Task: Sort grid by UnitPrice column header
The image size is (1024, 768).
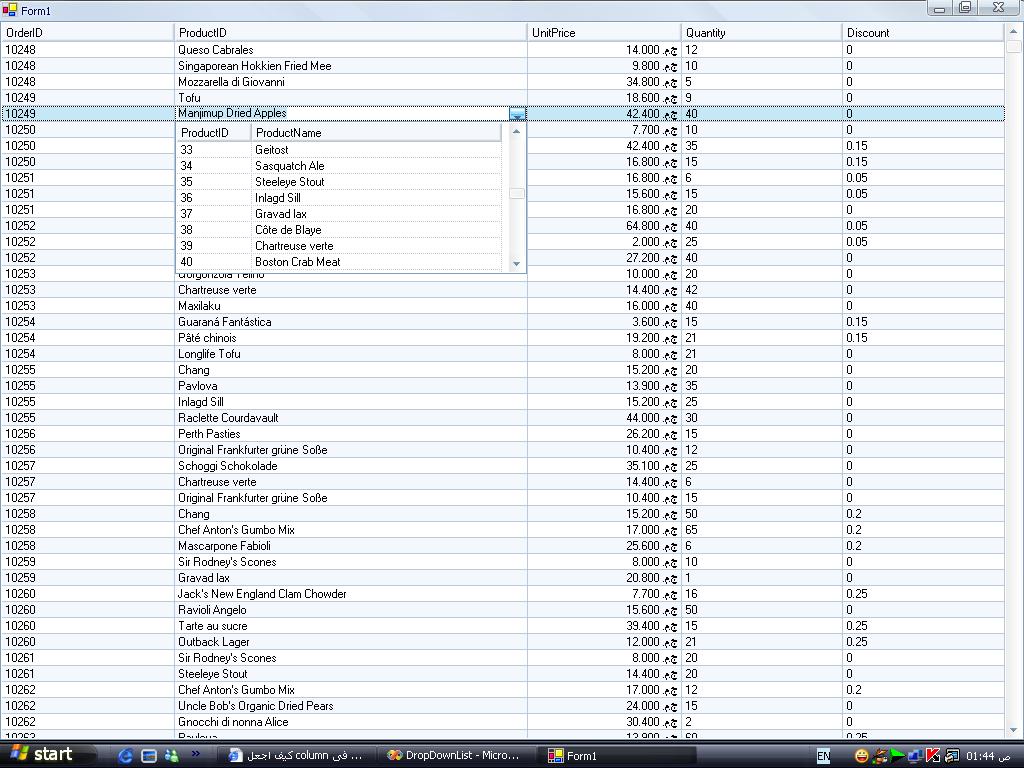Action: [604, 33]
